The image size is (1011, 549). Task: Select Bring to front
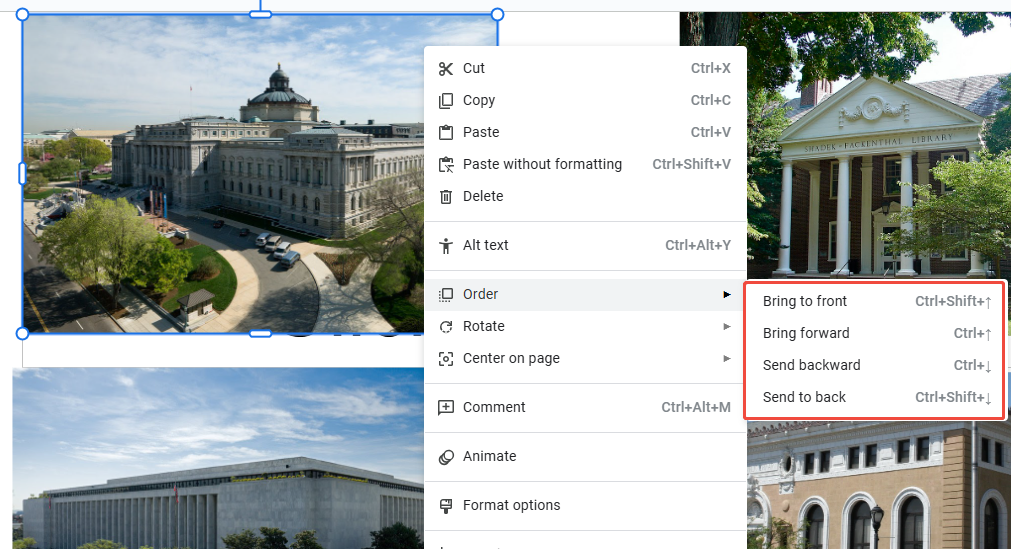(805, 301)
